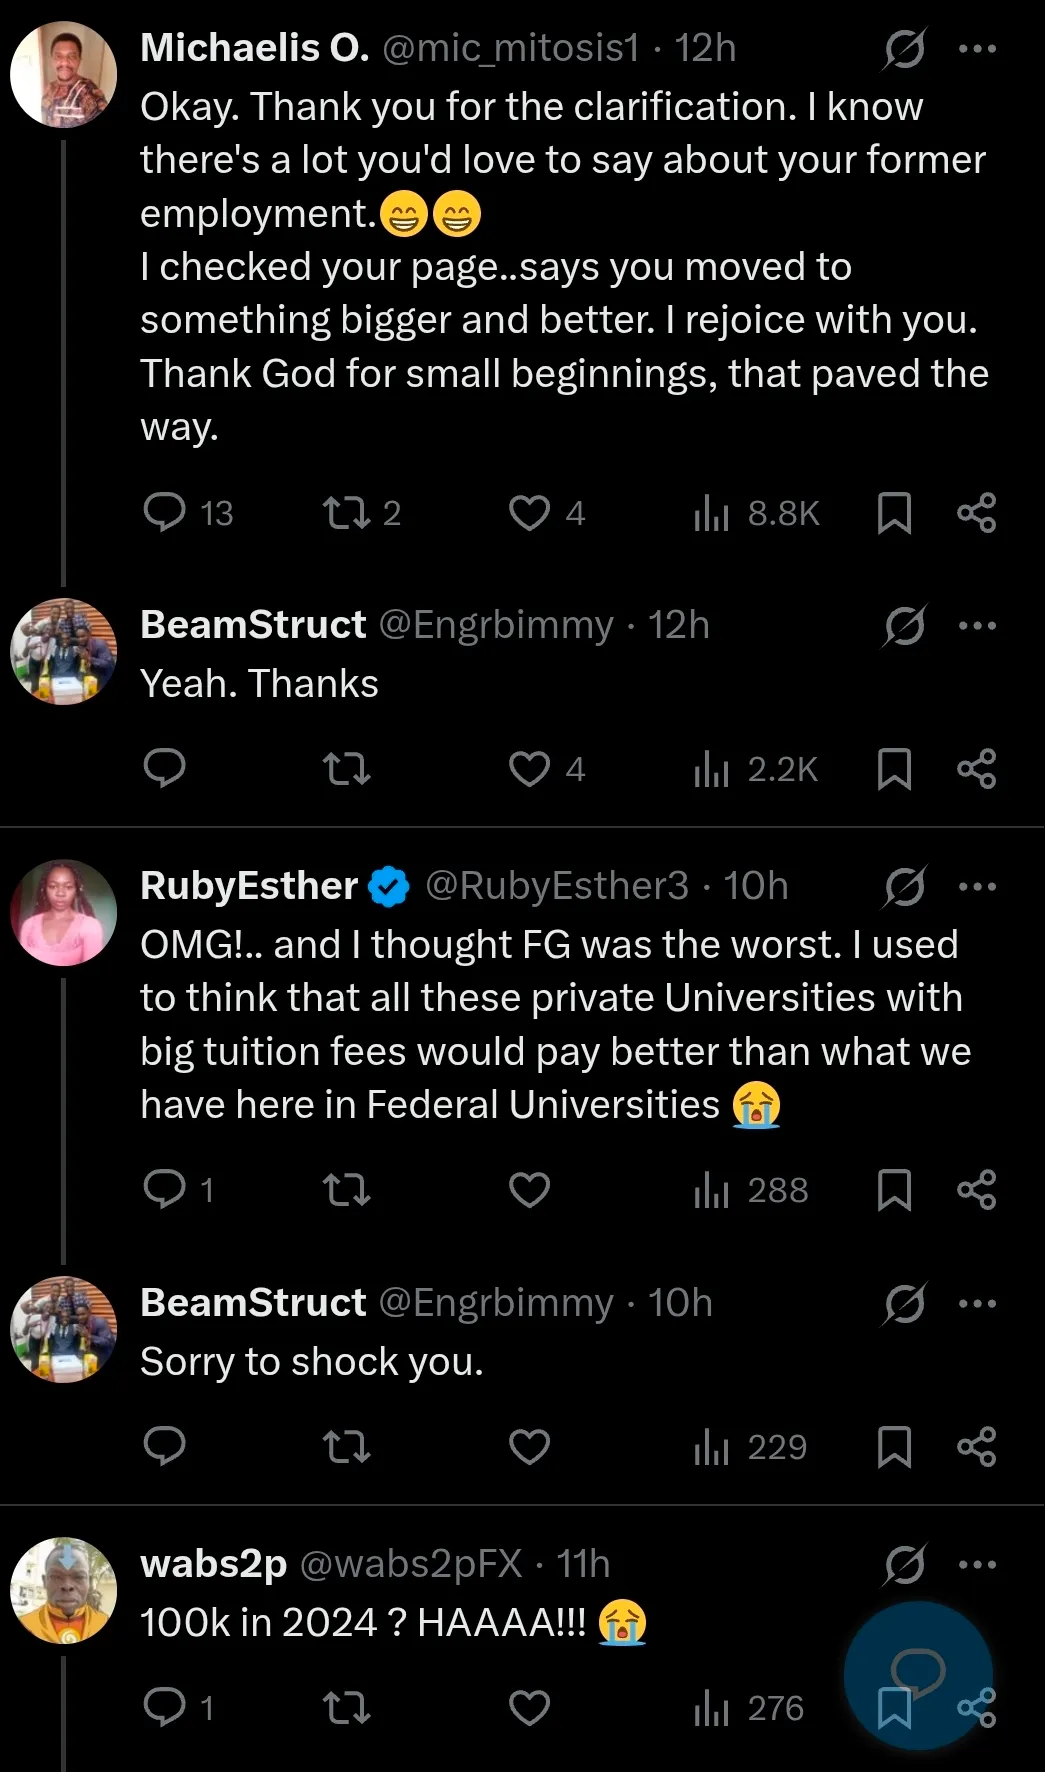Bookmark BeamStruct's "Sorry to shock you" tweet
The image size is (1045, 1772).
click(894, 1447)
